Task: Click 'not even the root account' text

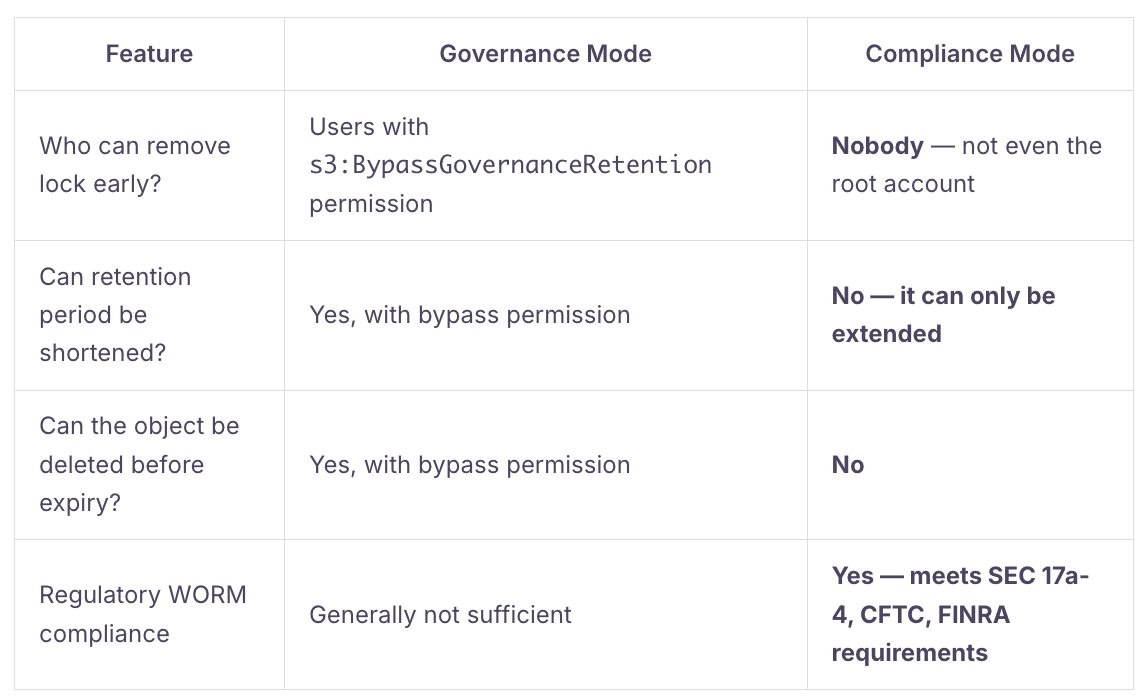Action: tap(966, 165)
